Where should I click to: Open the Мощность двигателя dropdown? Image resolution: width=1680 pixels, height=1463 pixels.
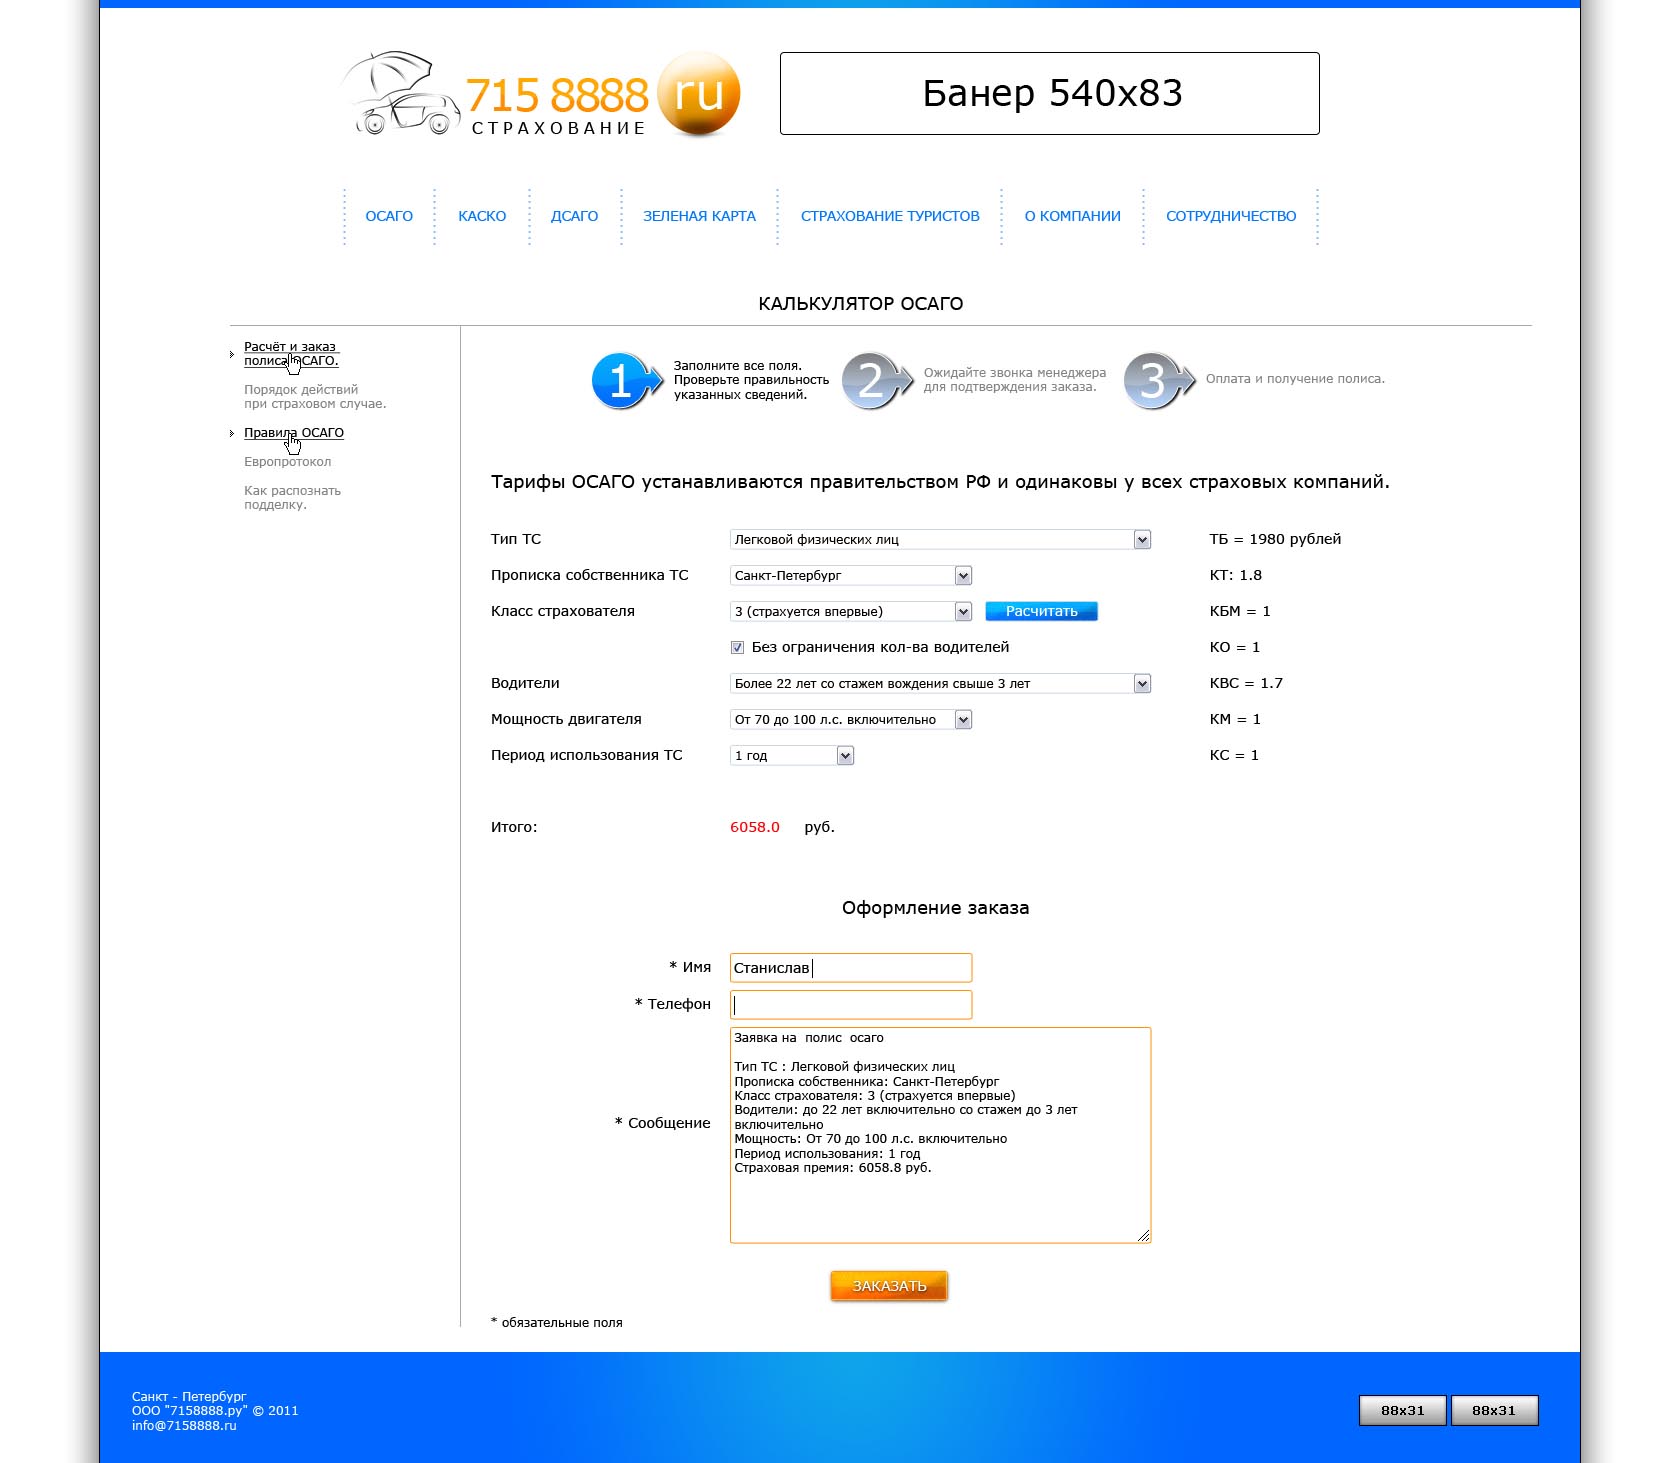(851, 720)
